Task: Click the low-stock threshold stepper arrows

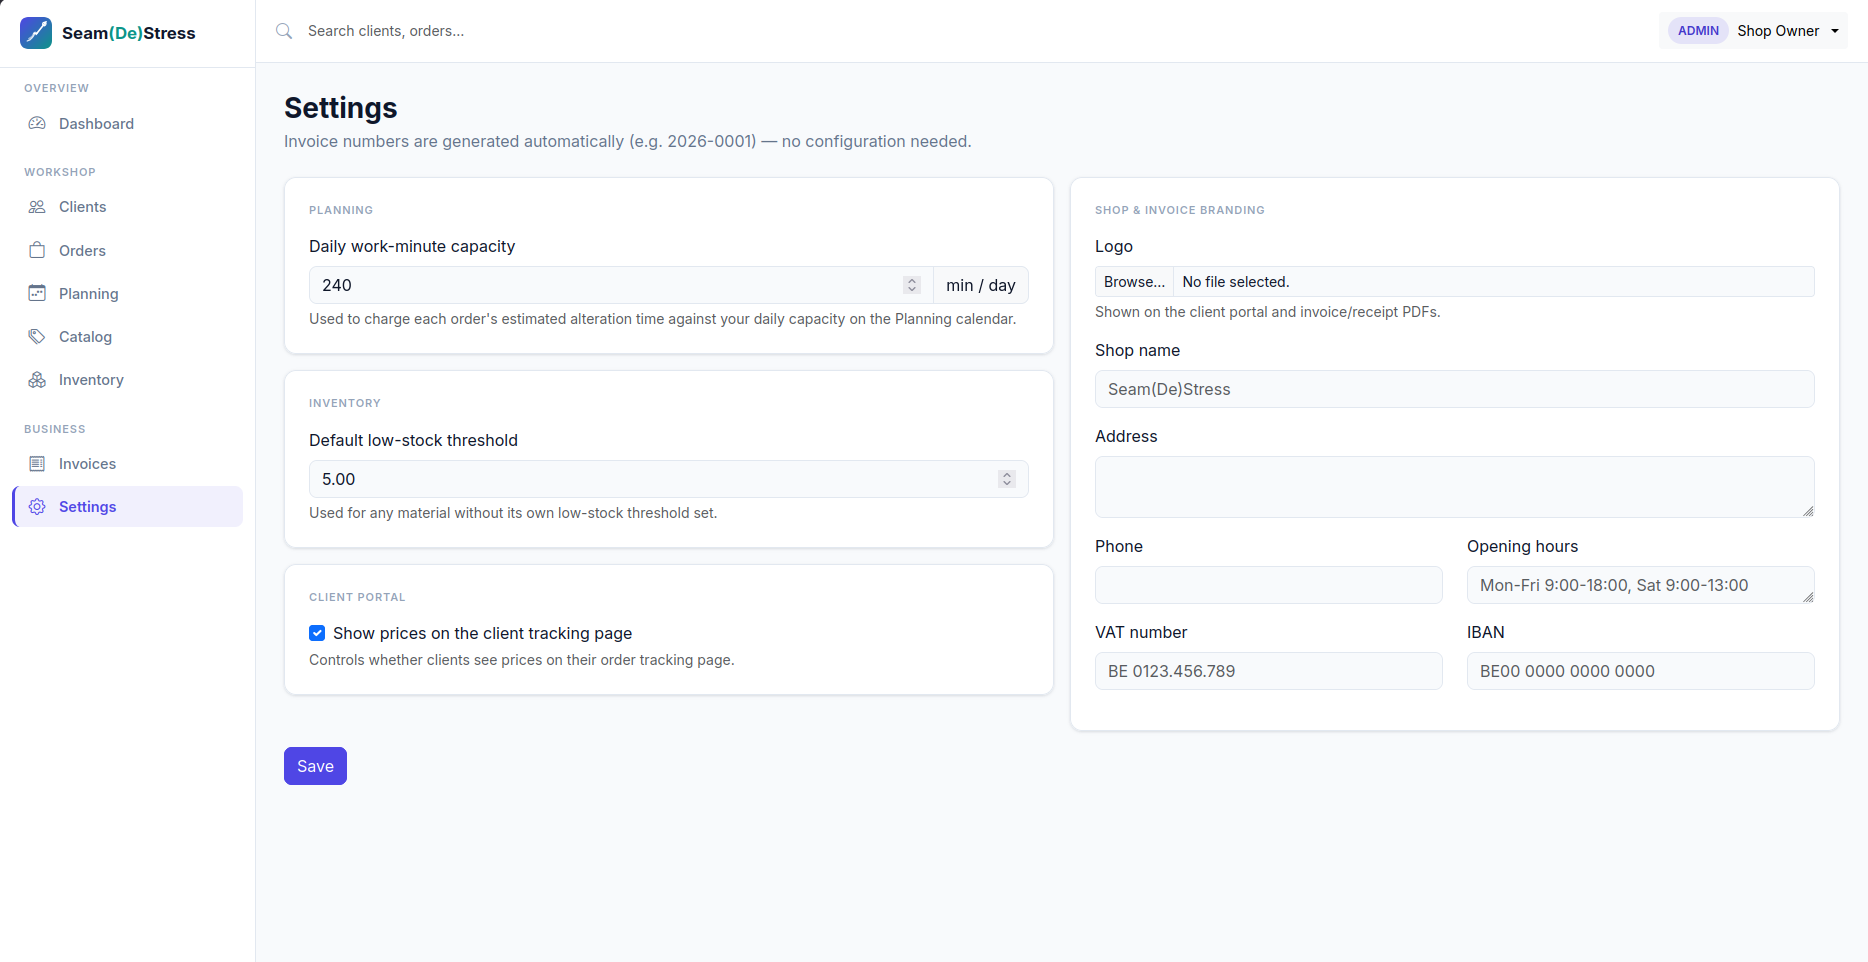Action: pos(1007,479)
